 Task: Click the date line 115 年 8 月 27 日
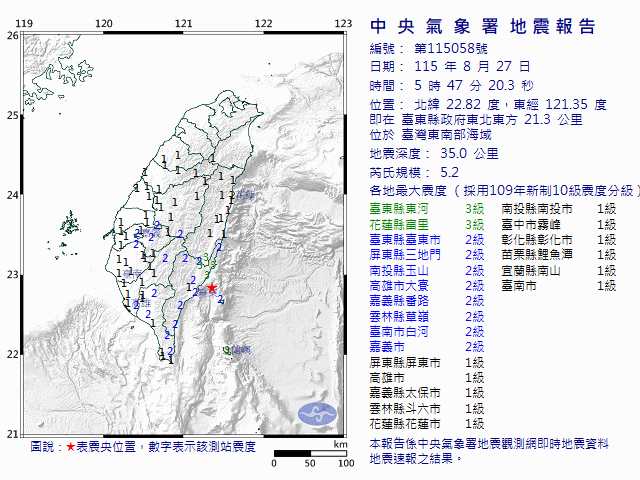pyautogui.click(x=472, y=66)
